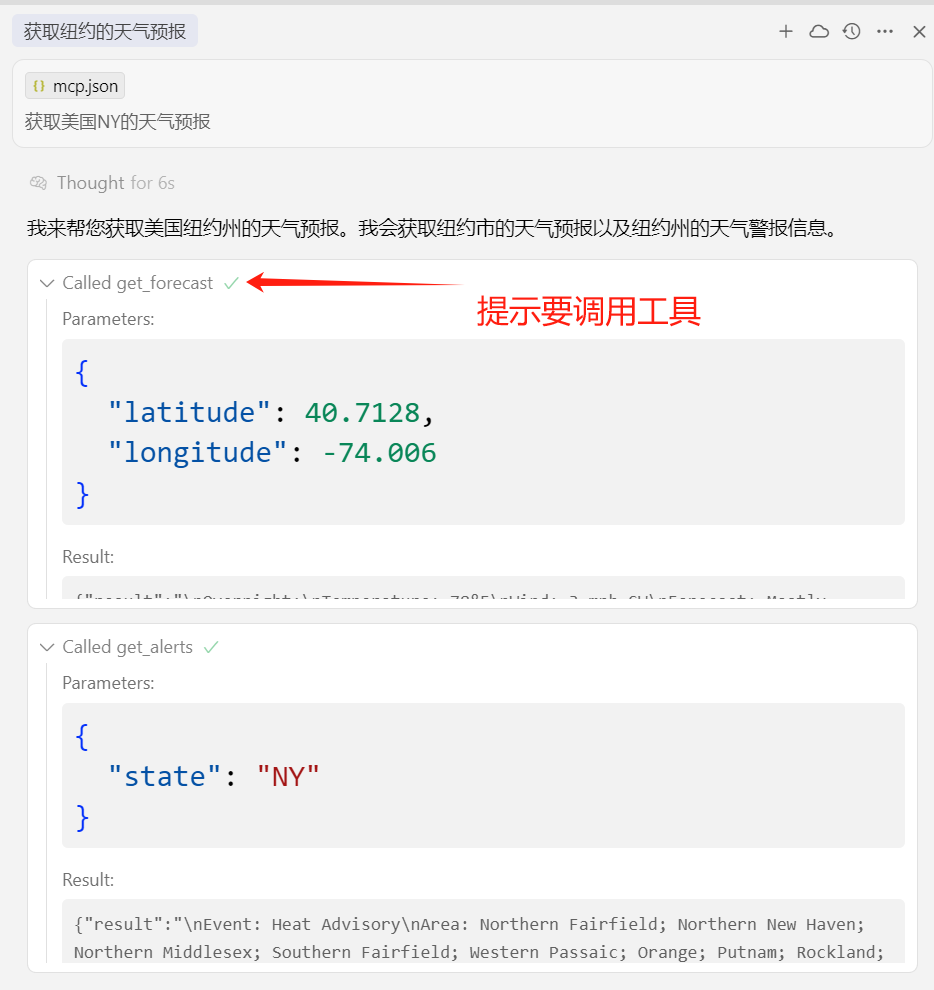Click the JSON braces icon on mcp.json chip
Image resolution: width=934 pixels, height=990 pixels.
pyautogui.click(x=39, y=86)
